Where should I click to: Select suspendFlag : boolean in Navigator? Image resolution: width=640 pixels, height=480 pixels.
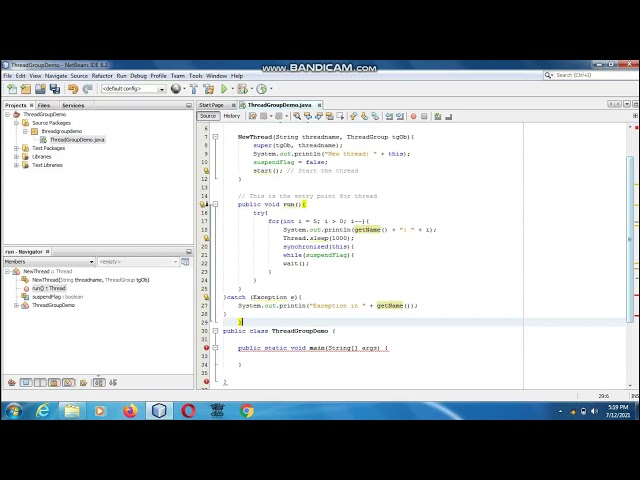(x=58, y=297)
